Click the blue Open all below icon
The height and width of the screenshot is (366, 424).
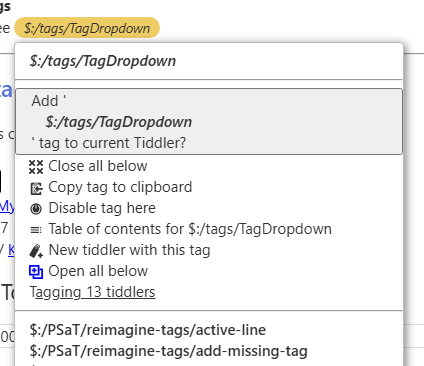click(x=36, y=272)
